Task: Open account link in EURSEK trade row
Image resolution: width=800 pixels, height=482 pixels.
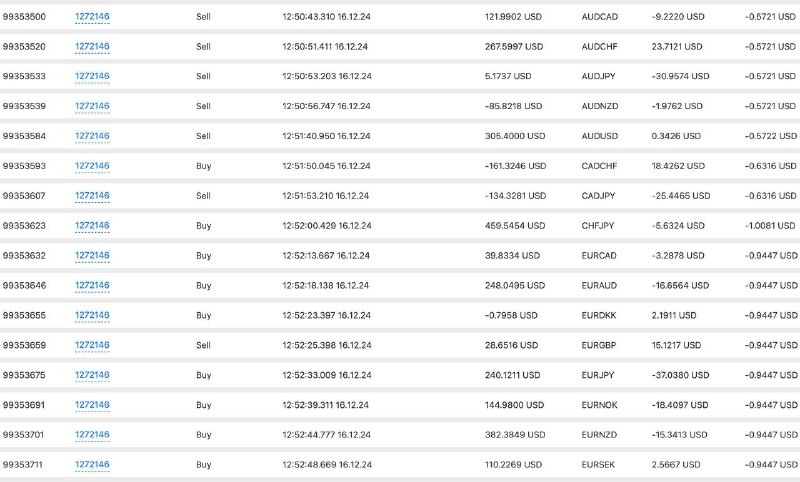Action: (92, 464)
